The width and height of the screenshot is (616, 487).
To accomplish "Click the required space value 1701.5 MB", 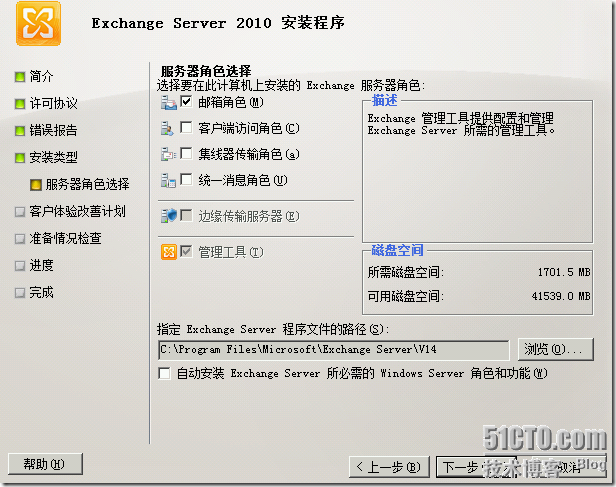I will coord(564,272).
